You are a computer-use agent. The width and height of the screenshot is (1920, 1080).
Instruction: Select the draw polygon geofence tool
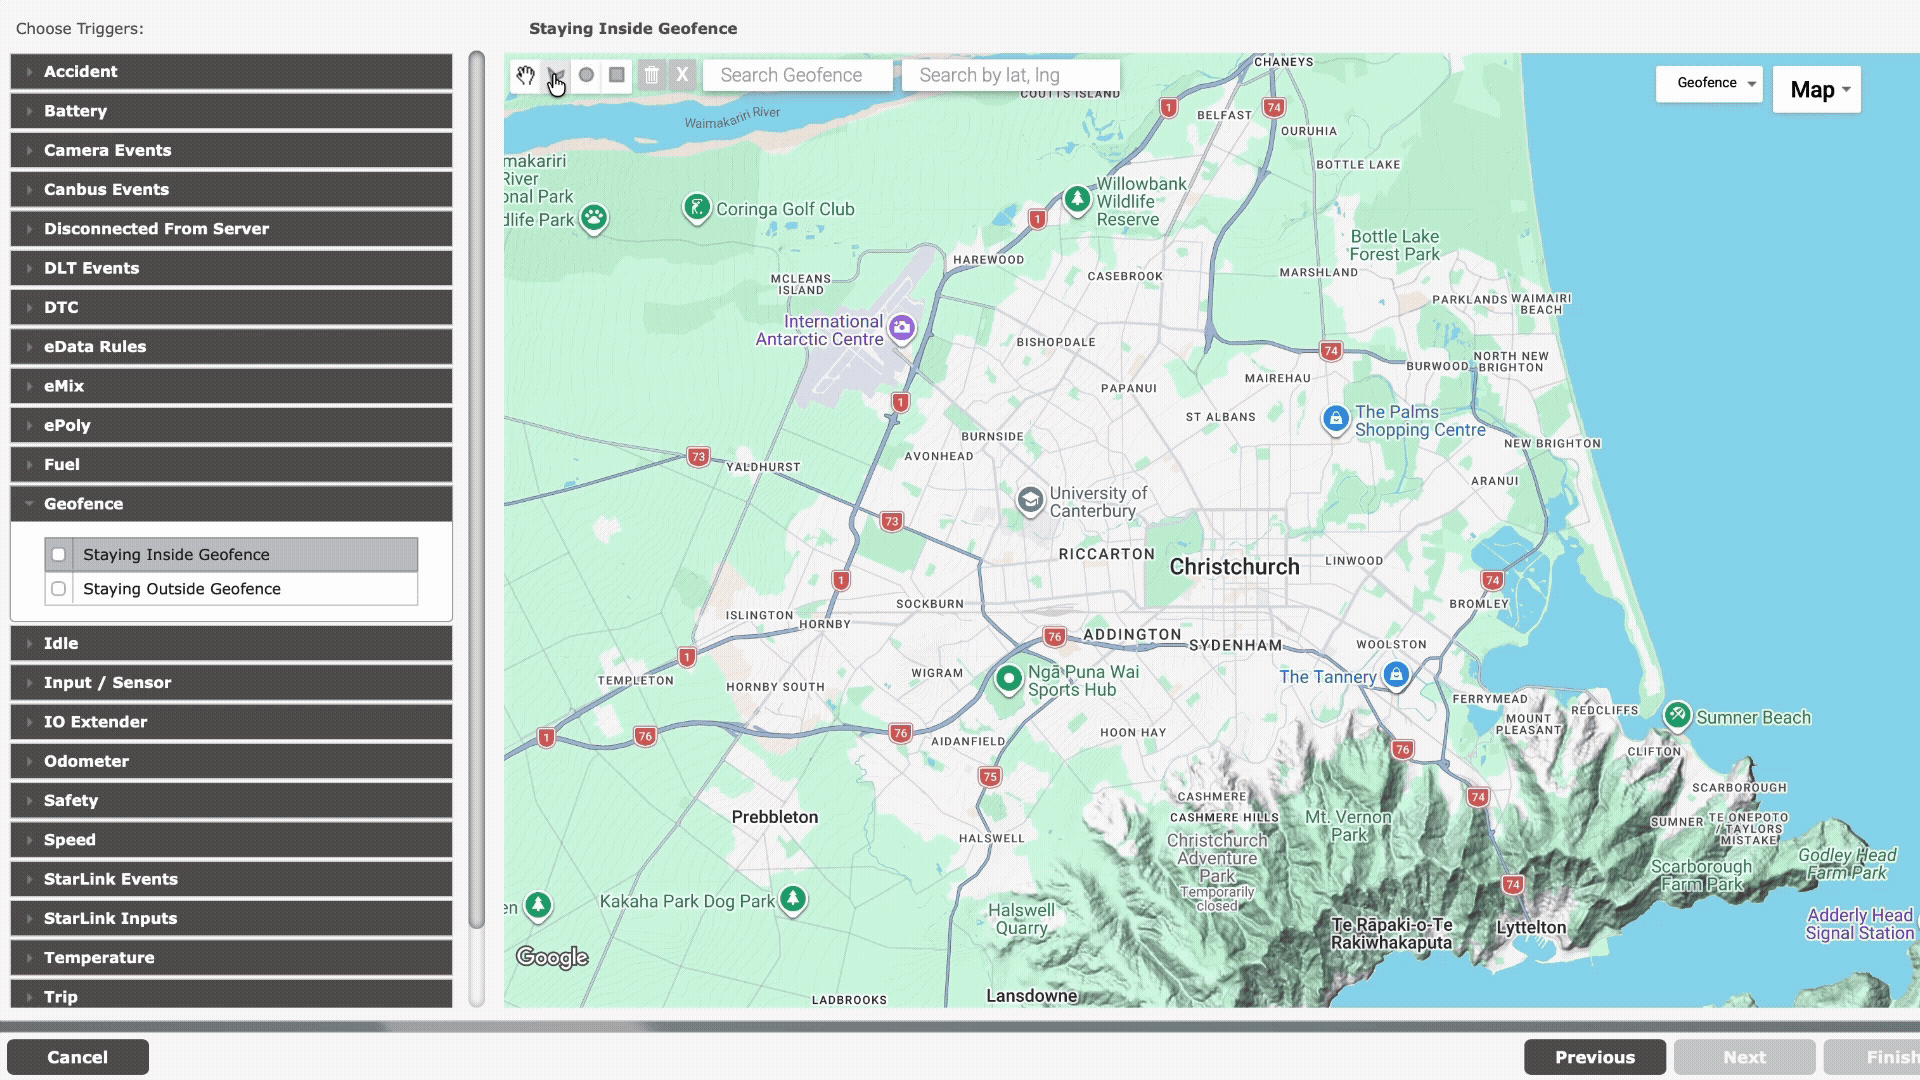click(556, 75)
